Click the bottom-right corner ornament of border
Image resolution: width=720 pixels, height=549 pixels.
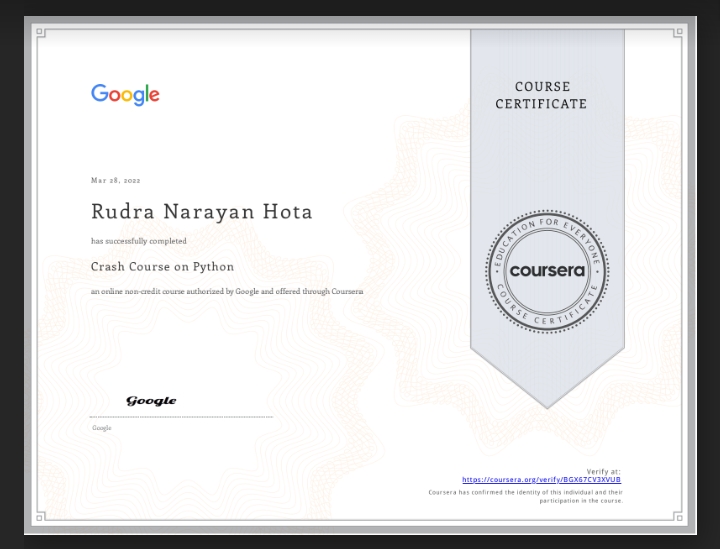pos(678,517)
